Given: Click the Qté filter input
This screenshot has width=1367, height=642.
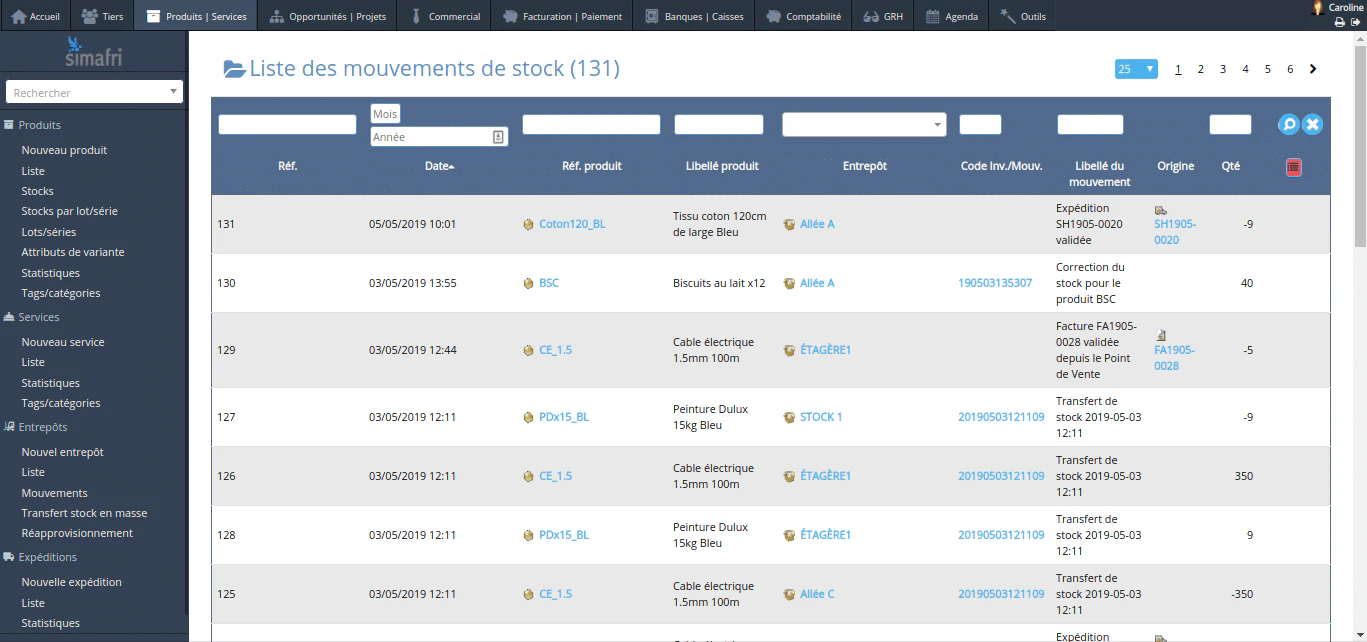Looking at the screenshot, I should point(1230,125).
